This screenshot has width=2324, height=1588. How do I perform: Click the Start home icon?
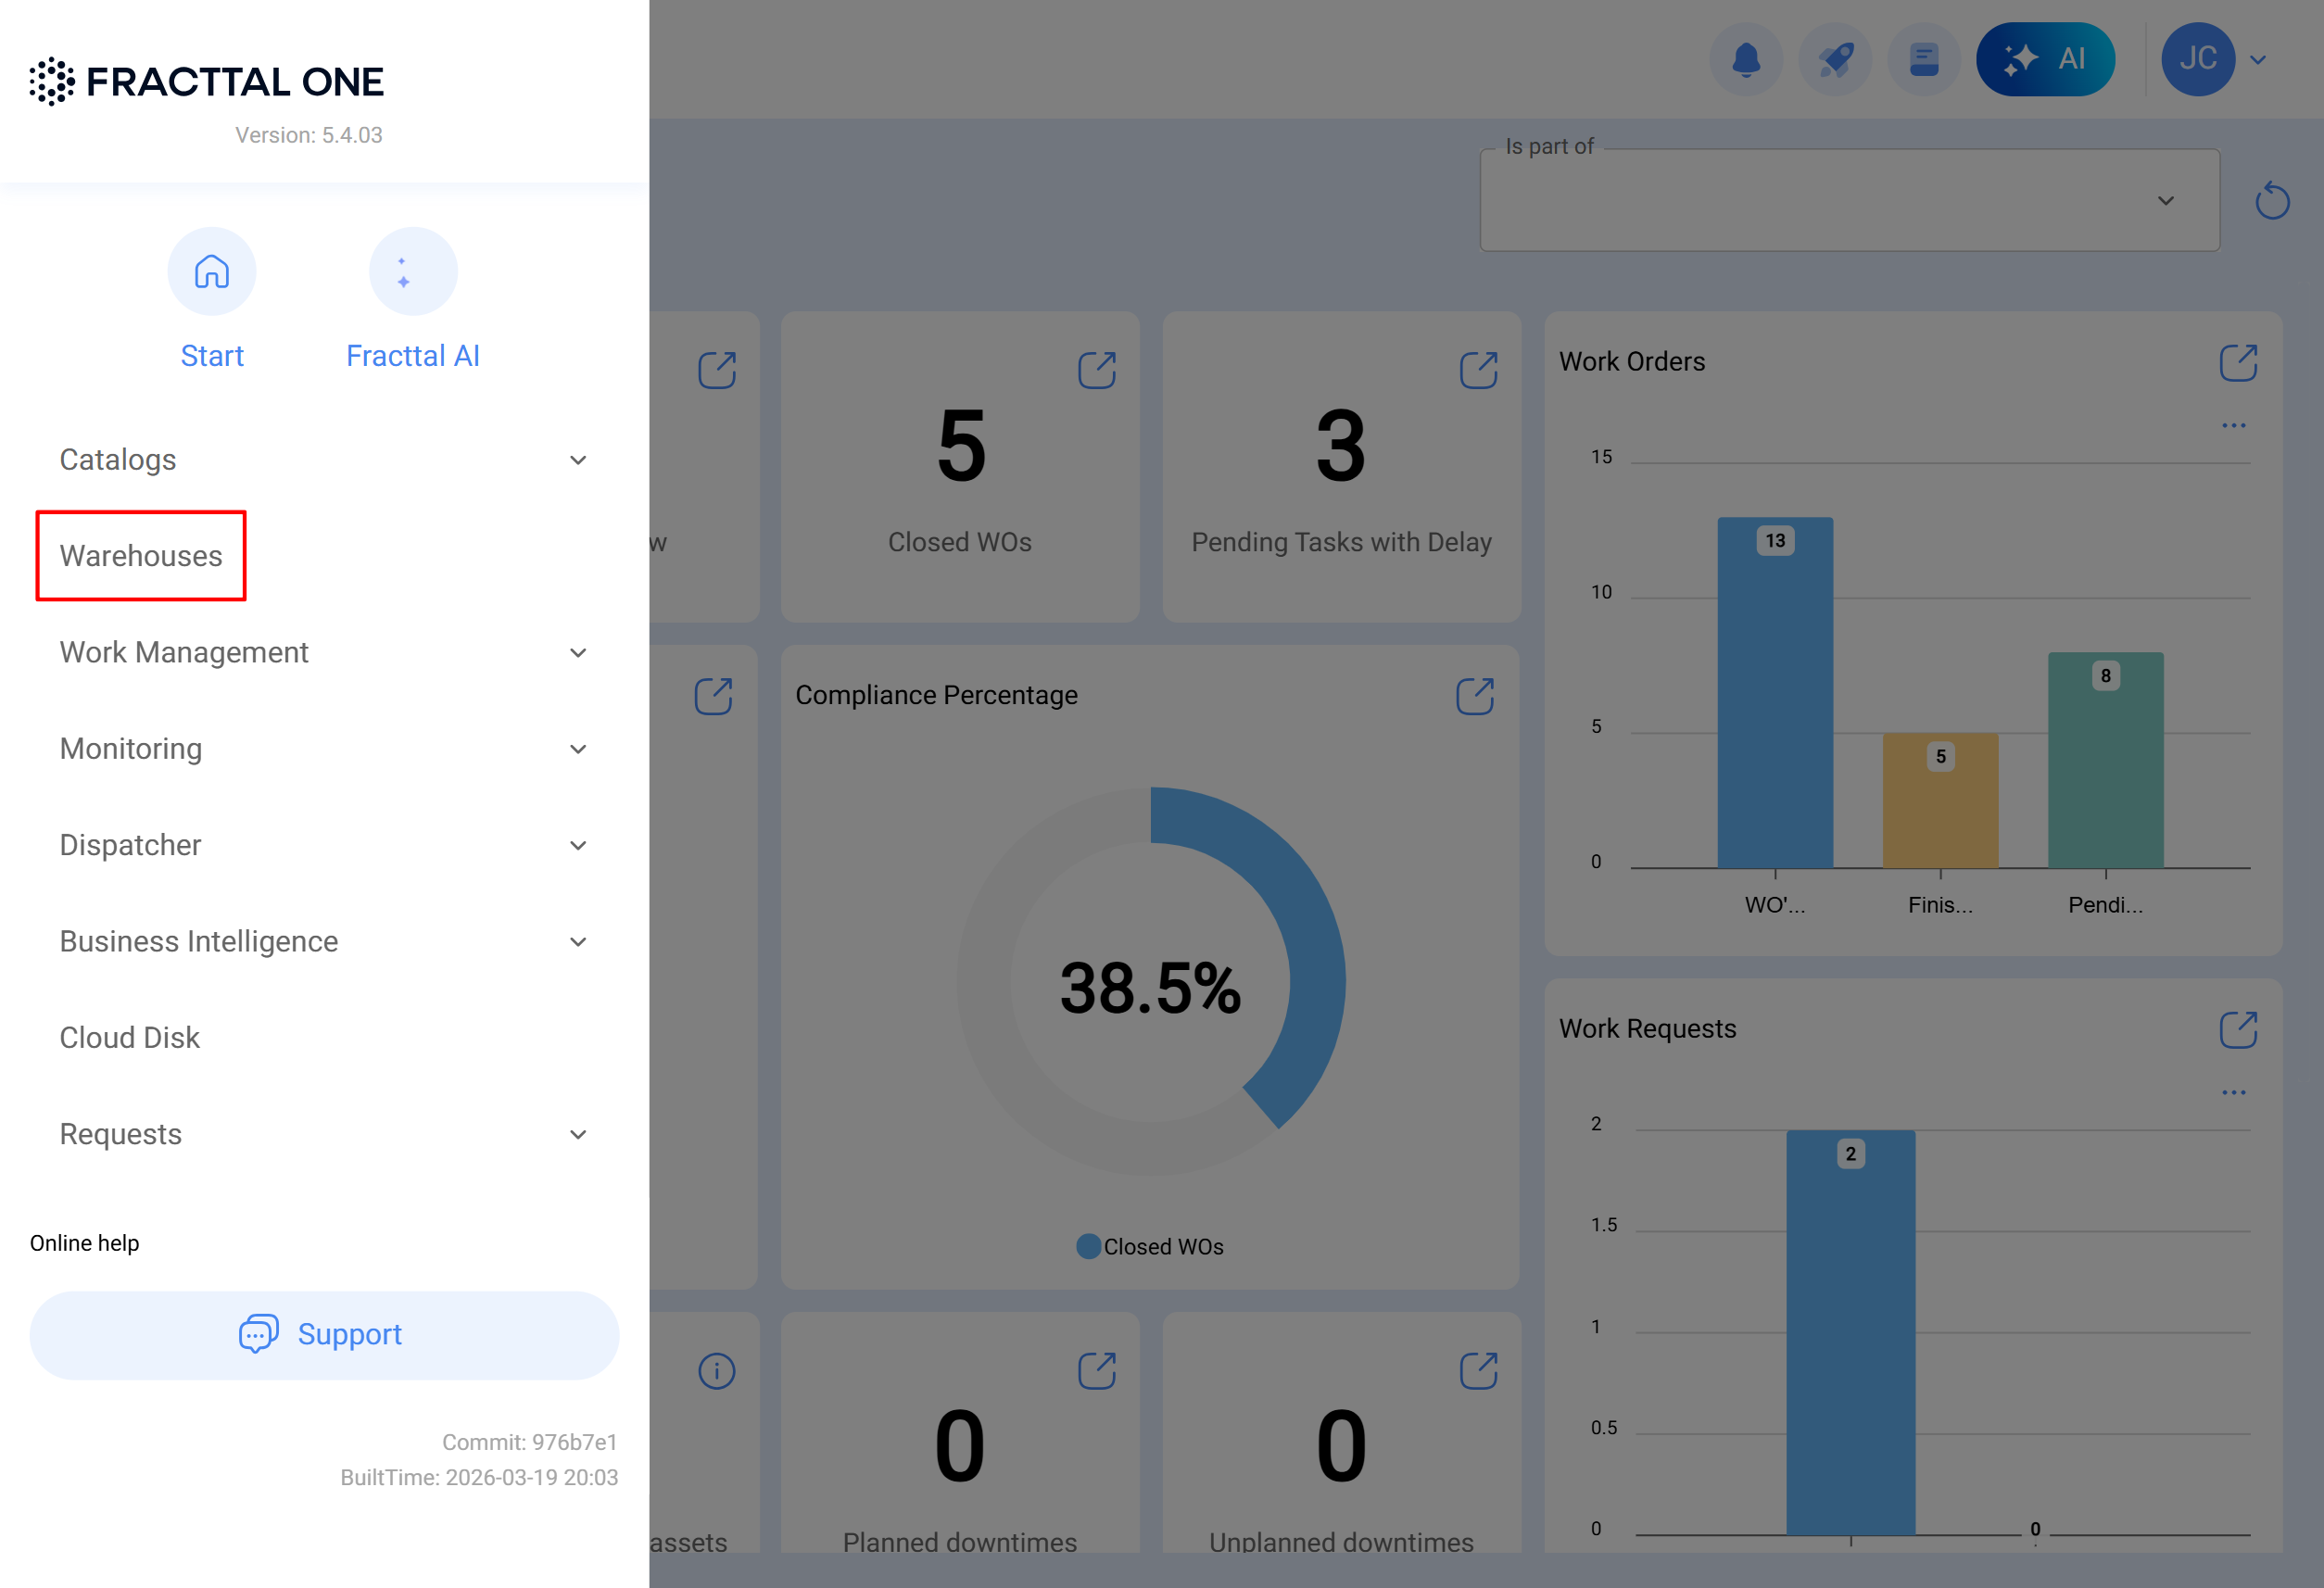click(x=212, y=271)
